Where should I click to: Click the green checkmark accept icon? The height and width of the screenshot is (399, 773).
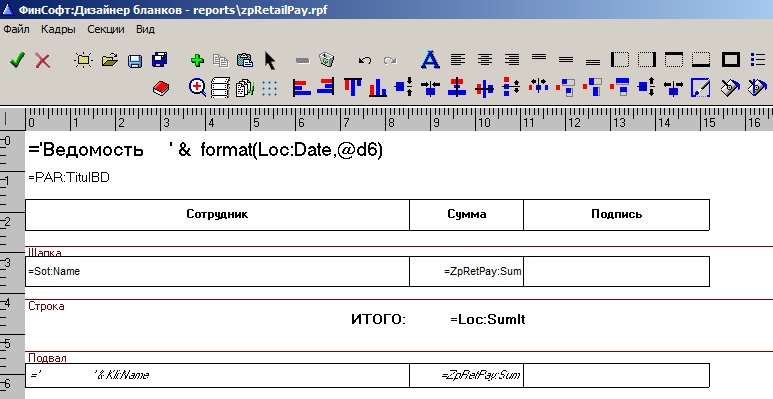tap(17, 60)
